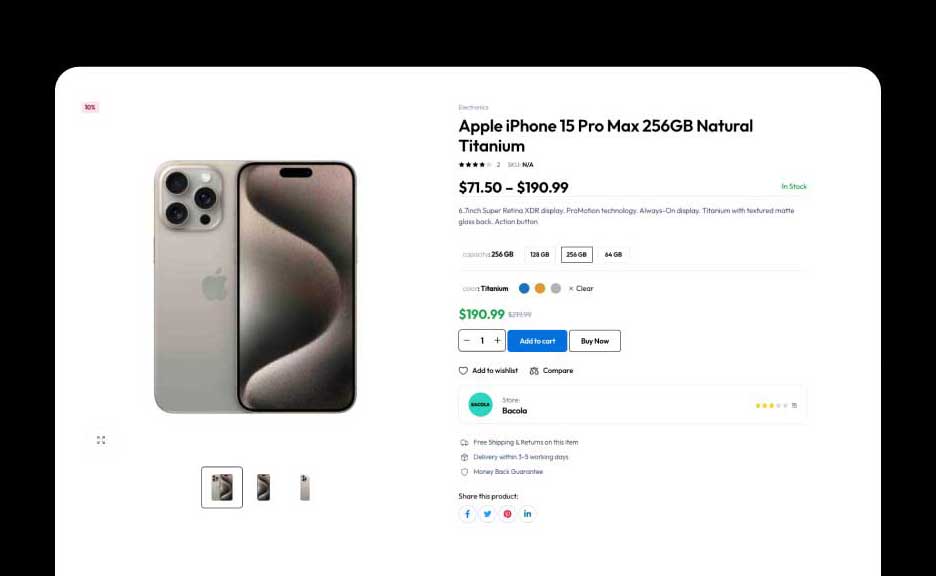Click the Add to cart button

click(x=537, y=341)
